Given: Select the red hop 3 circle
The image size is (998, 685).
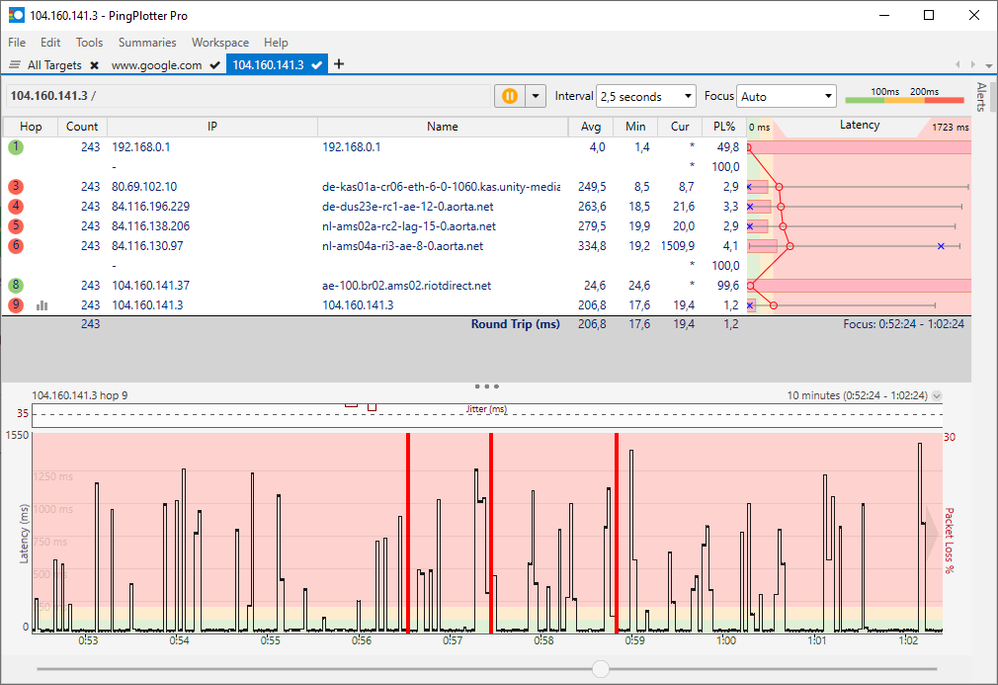Looking at the screenshot, I should [16, 187].
